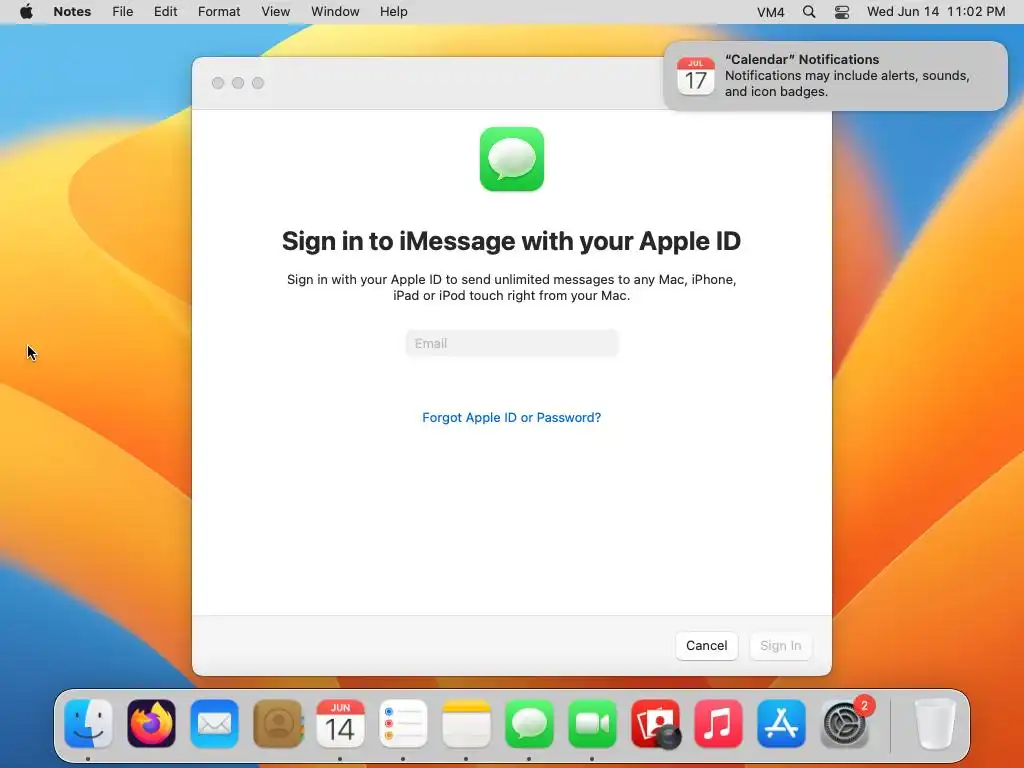The image size is (1024, 768).
Task: Click the date and time in menu bar
Action: pos(936,12)
